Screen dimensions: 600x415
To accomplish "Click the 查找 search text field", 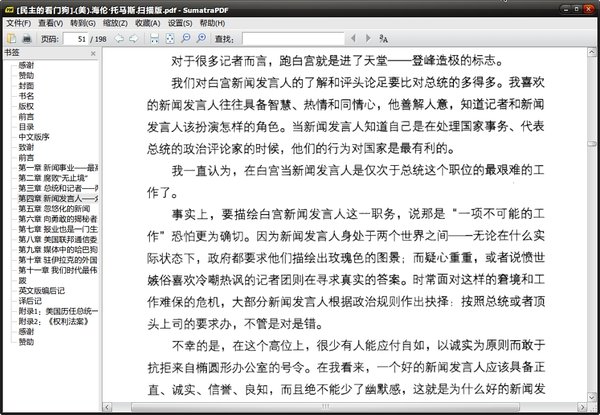I will (293, 39).
